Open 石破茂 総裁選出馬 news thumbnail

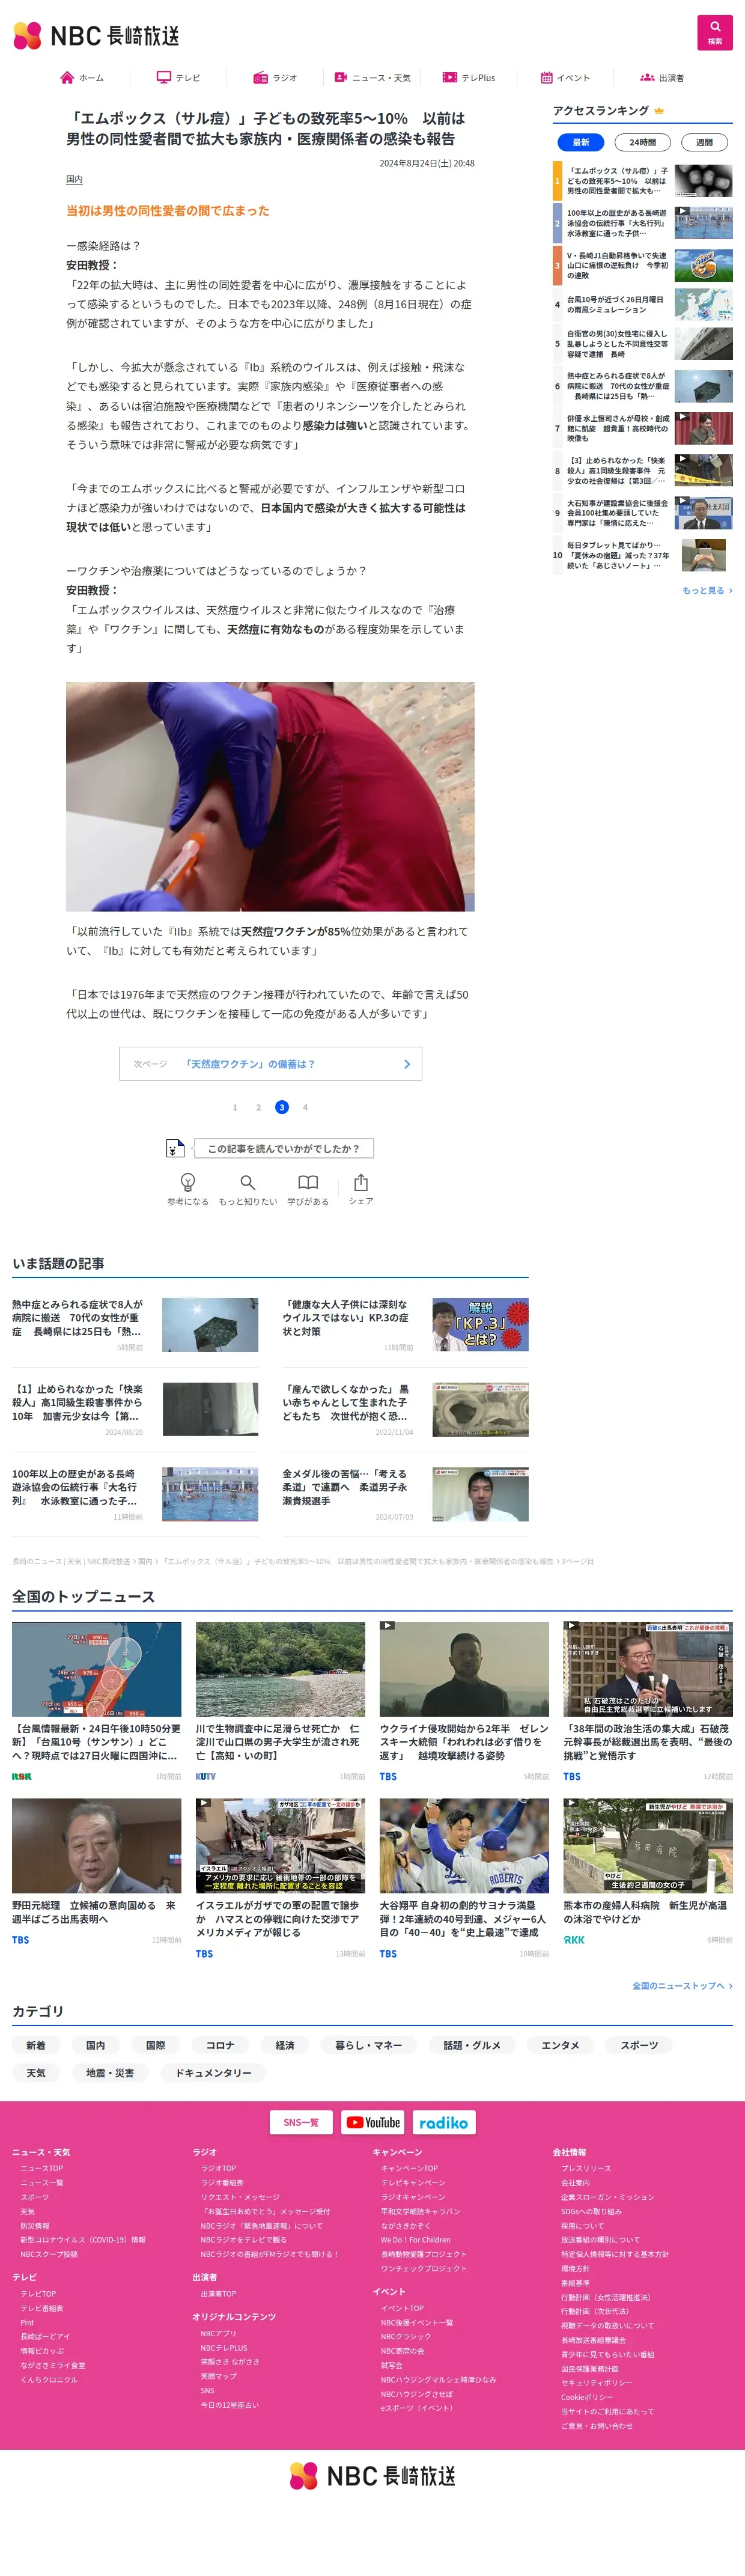[x=648, y=1669]
